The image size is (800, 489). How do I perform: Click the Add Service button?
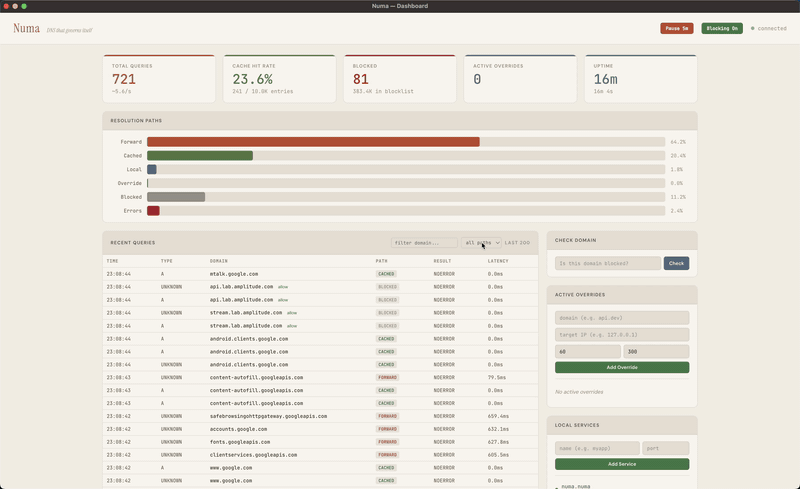(622, 464)
